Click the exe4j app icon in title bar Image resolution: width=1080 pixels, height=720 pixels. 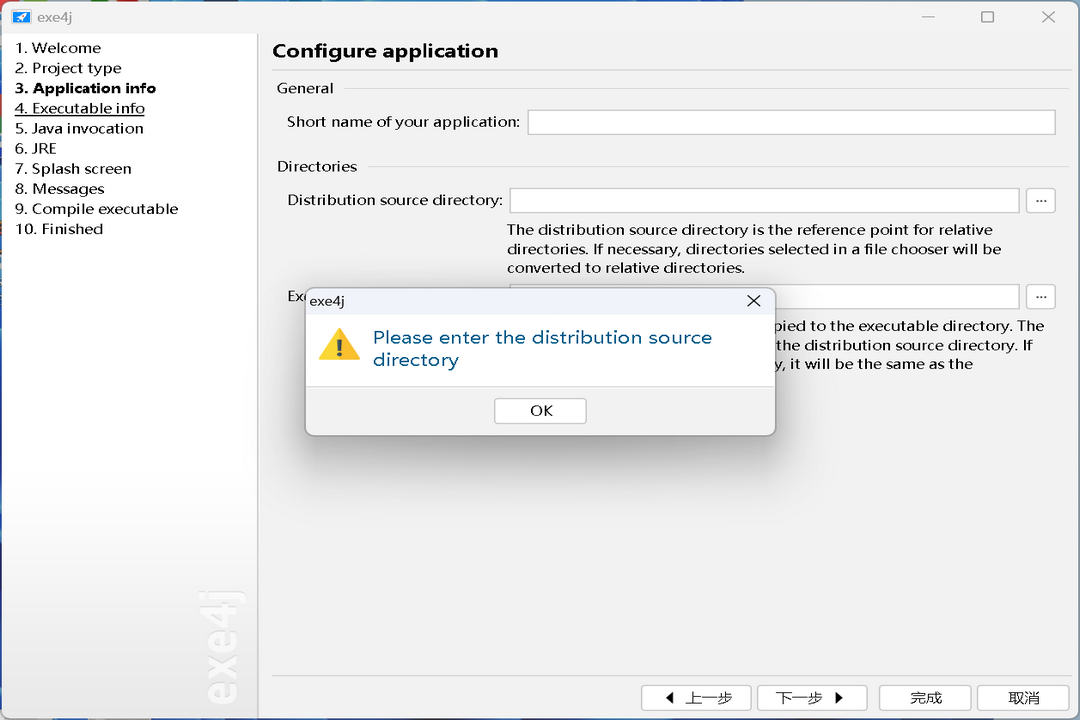(x=21, y=17)
